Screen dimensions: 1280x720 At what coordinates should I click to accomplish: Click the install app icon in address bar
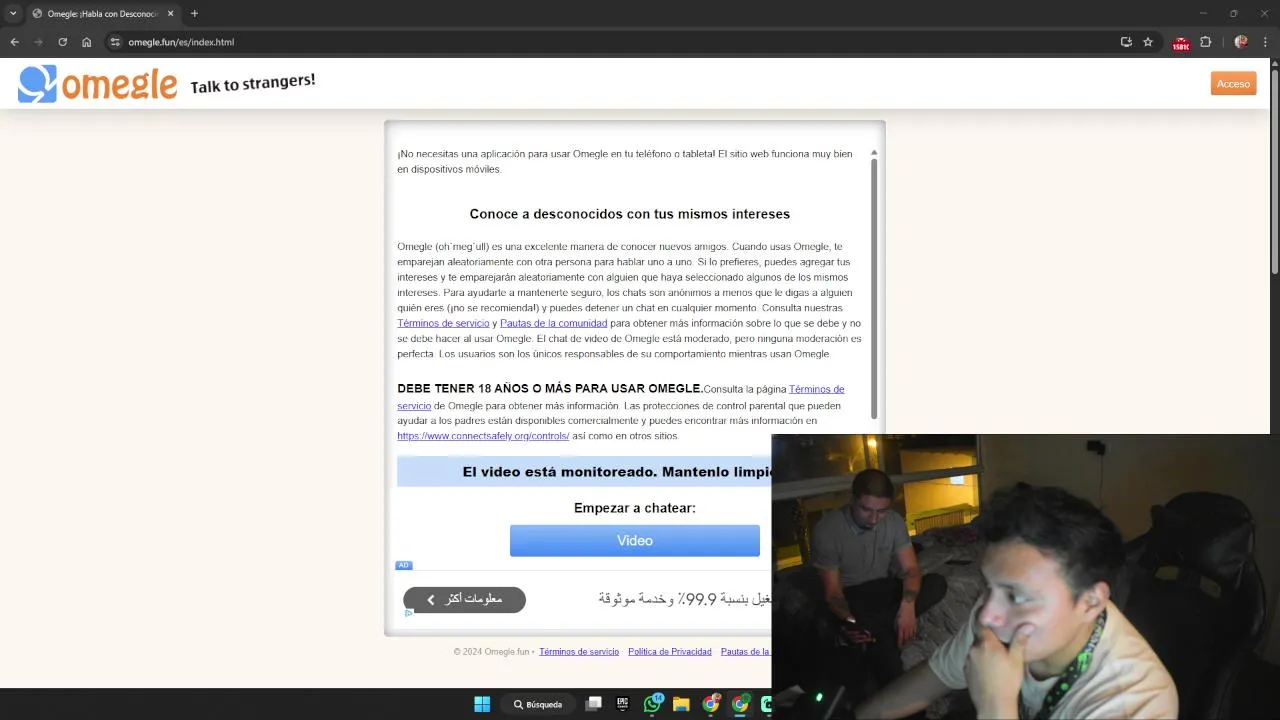1126,42
